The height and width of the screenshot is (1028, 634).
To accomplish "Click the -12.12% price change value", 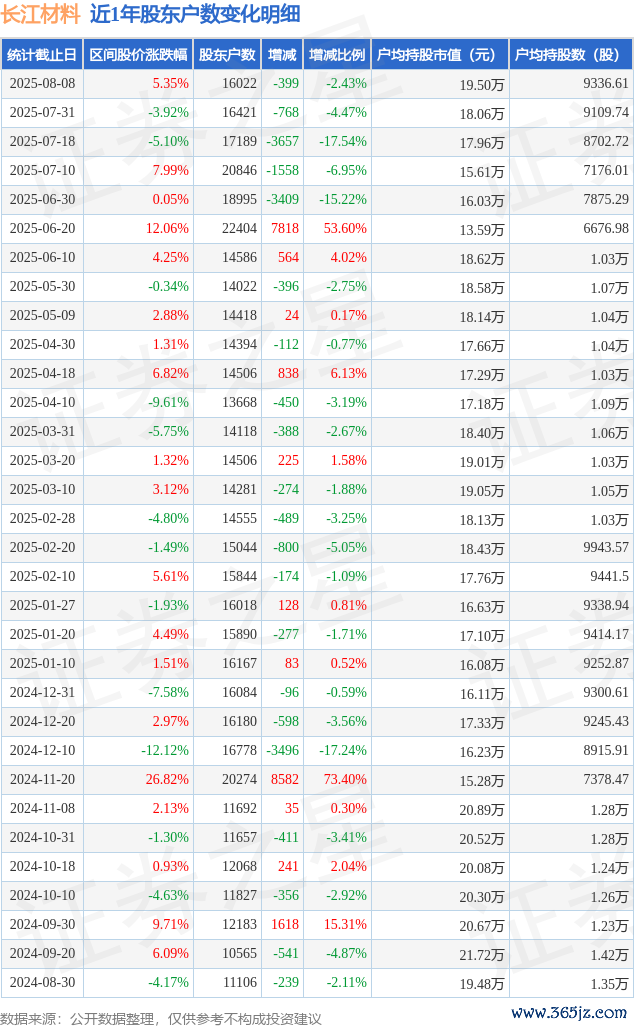I will 165,750.
